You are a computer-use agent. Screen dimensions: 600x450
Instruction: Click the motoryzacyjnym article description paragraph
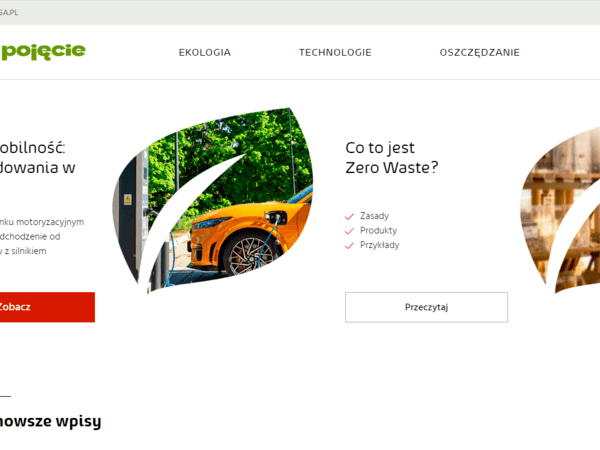(x=42, y=236)
